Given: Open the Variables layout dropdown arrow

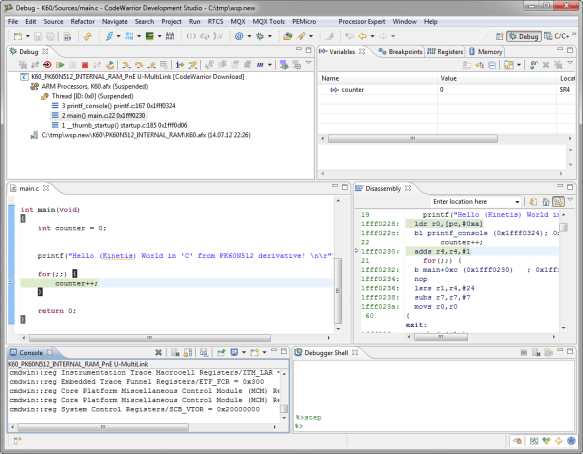Looking at the screenshot, I should point(519,65).
